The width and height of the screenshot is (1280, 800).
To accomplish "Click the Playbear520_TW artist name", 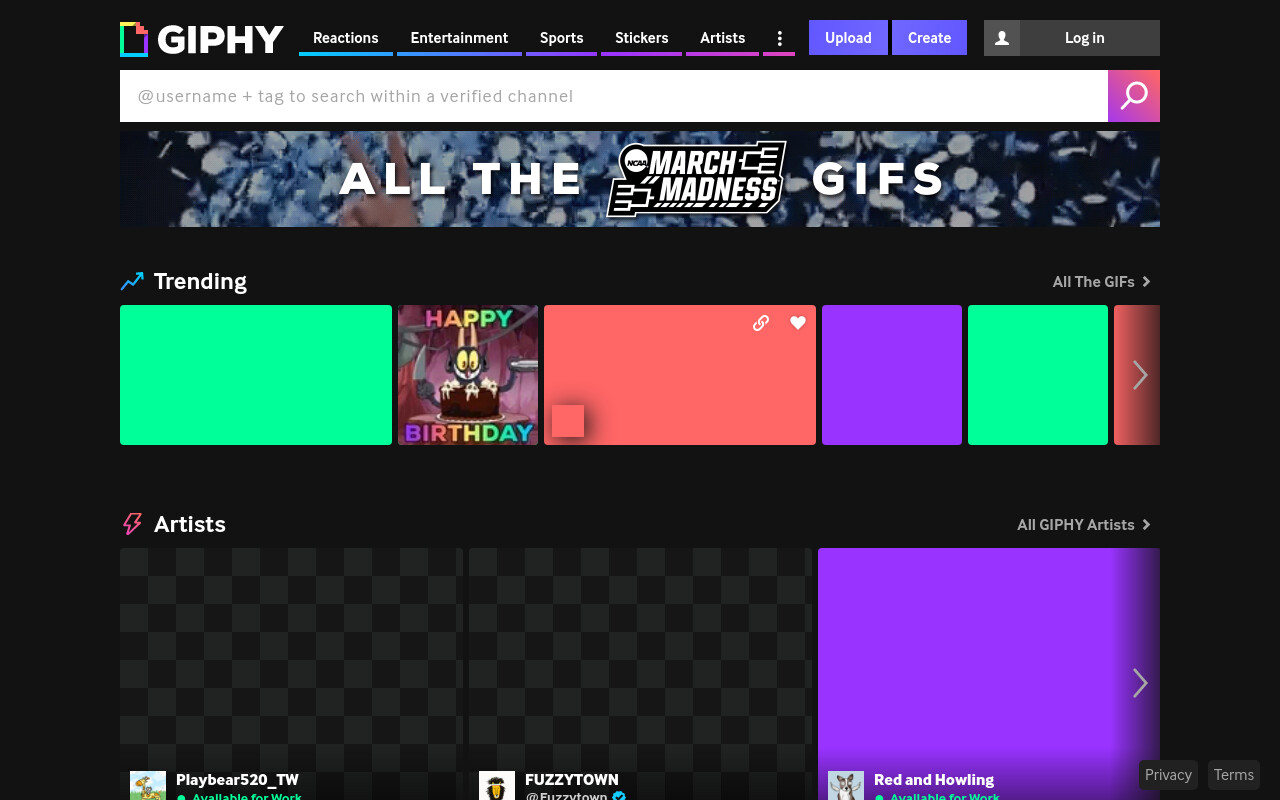I will tap(237, 780).
